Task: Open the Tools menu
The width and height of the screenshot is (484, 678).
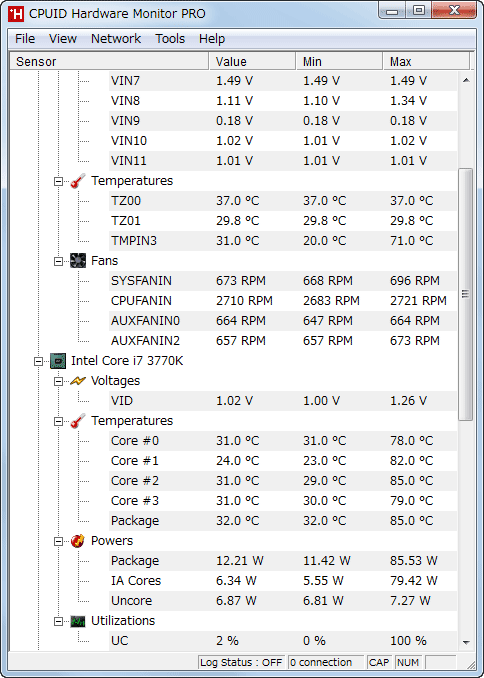Action: [x=170, y=39]
